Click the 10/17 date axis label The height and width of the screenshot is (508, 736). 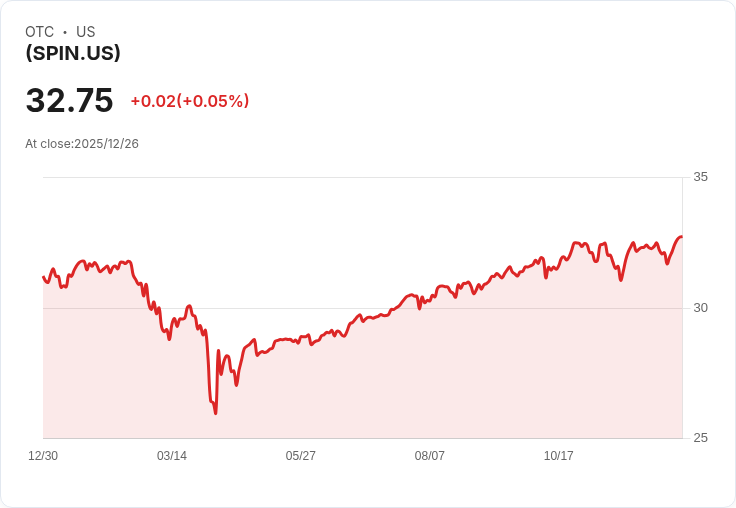click(559, 456)
